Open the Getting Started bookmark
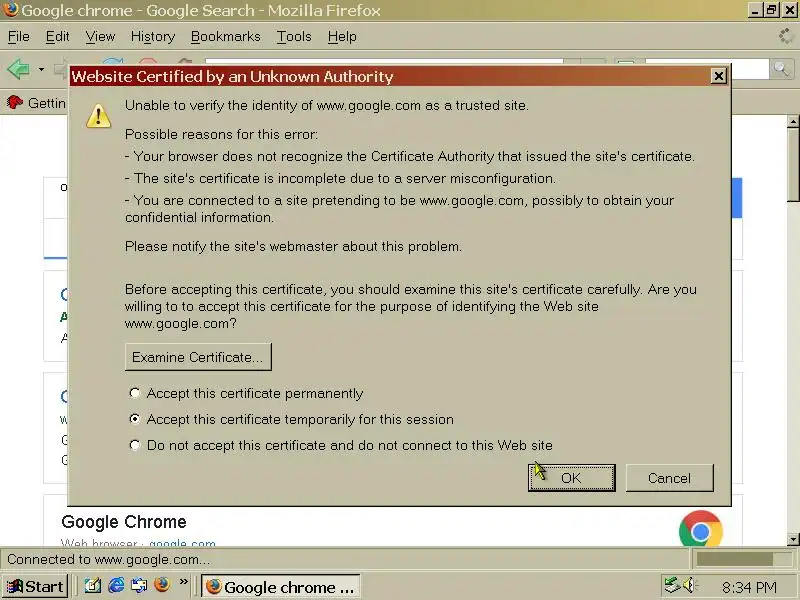The width and height of the screenshot is (800, 600). [36, 103]
